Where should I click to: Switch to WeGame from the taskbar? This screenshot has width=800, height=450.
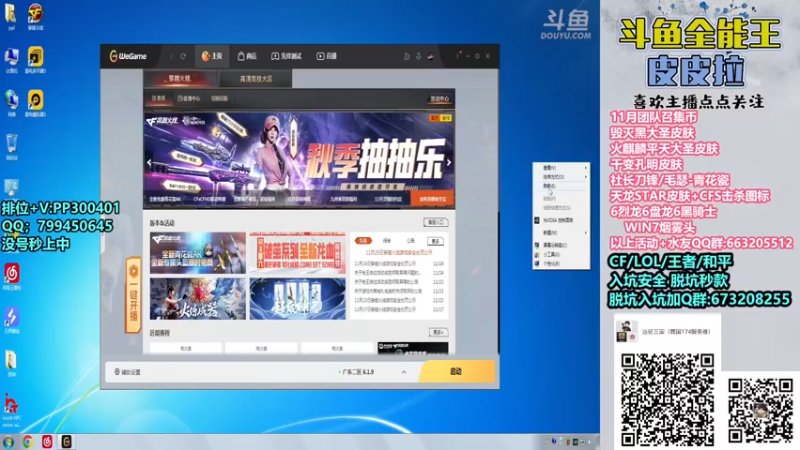(66, 442)
